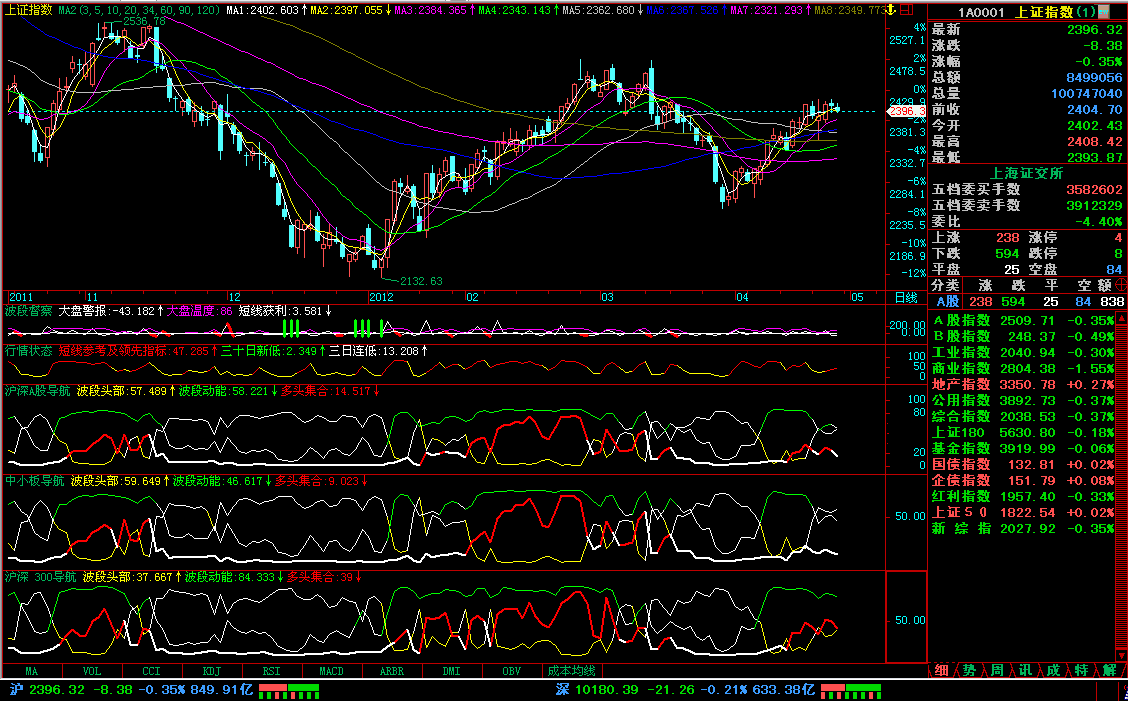Viewport: 1128px width, 701px height.
Task: Click the 波段智察 indicator name
Action: click(29, 311)
